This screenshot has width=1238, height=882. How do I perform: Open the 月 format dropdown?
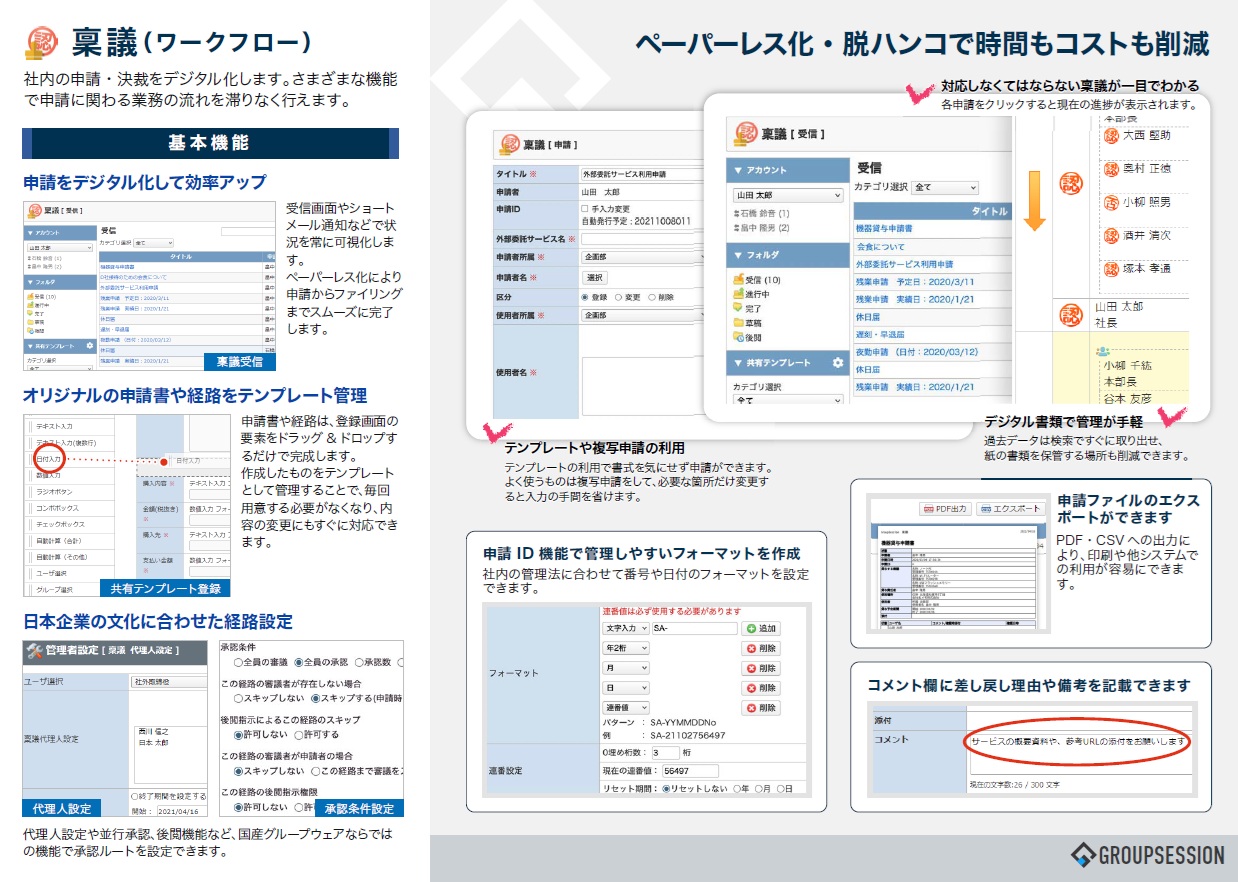click(626, 668)
